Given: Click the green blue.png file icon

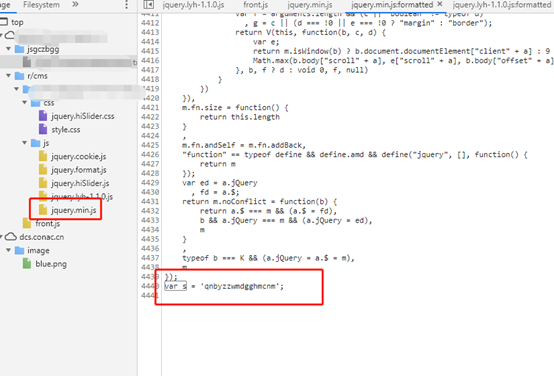Looking at the screenshot, I should (27, 264).
